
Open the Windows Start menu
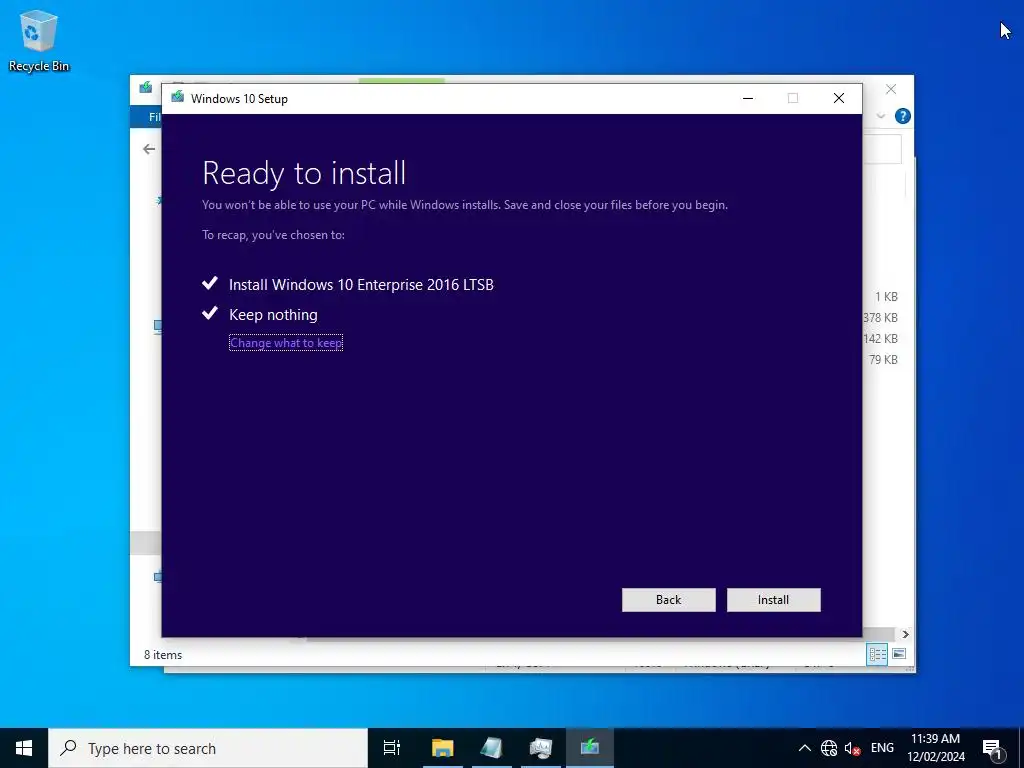tap(24, 748)
